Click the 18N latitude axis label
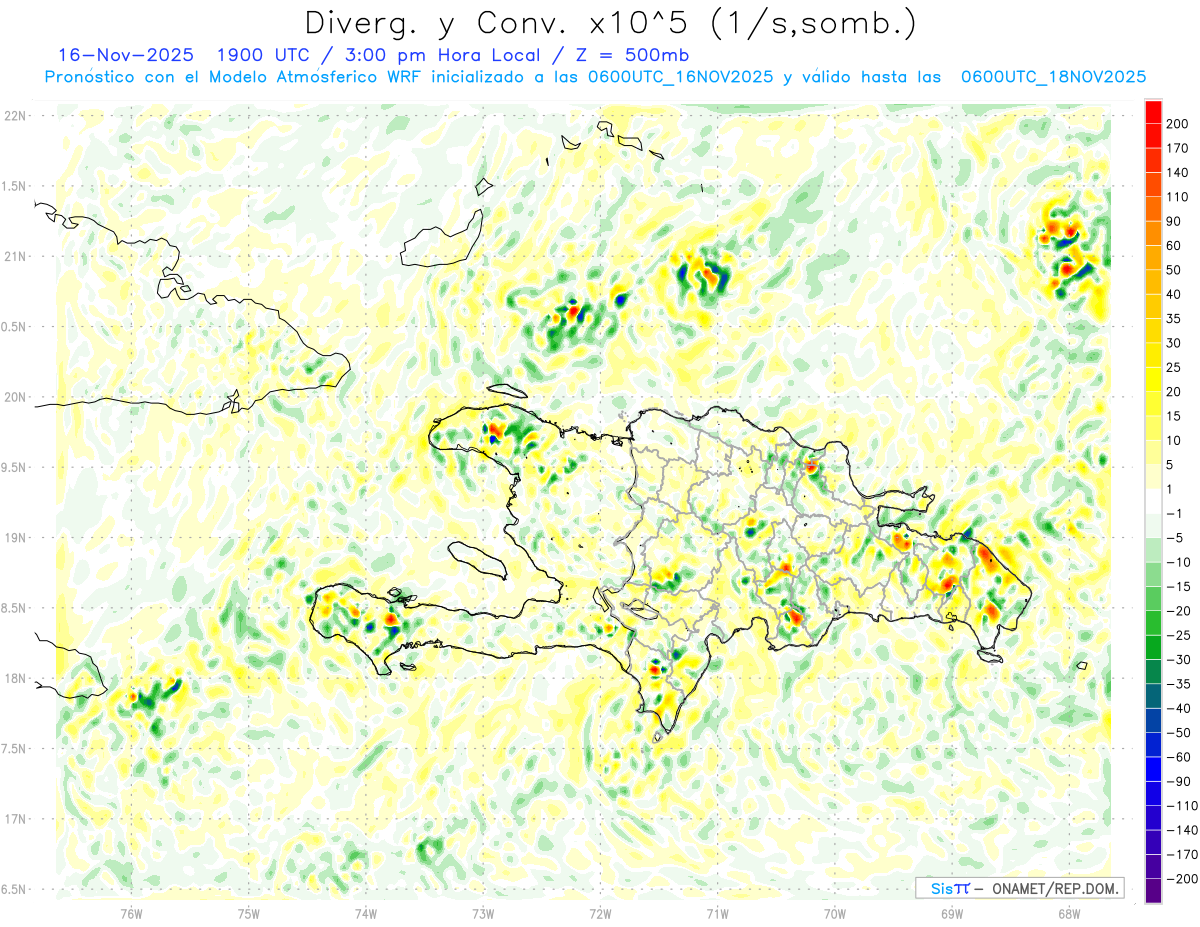 pos(15,678)
